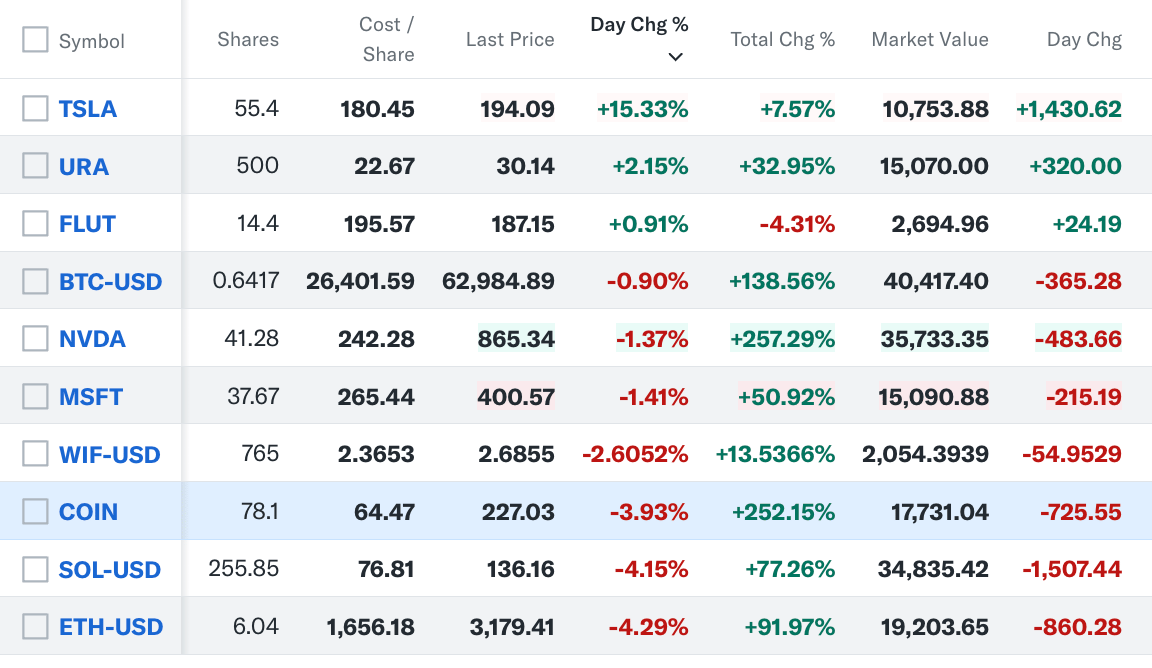This screenshot has height=668, width=1152.
Task: Open the TSLA ticker link
Action: point(88,109)
